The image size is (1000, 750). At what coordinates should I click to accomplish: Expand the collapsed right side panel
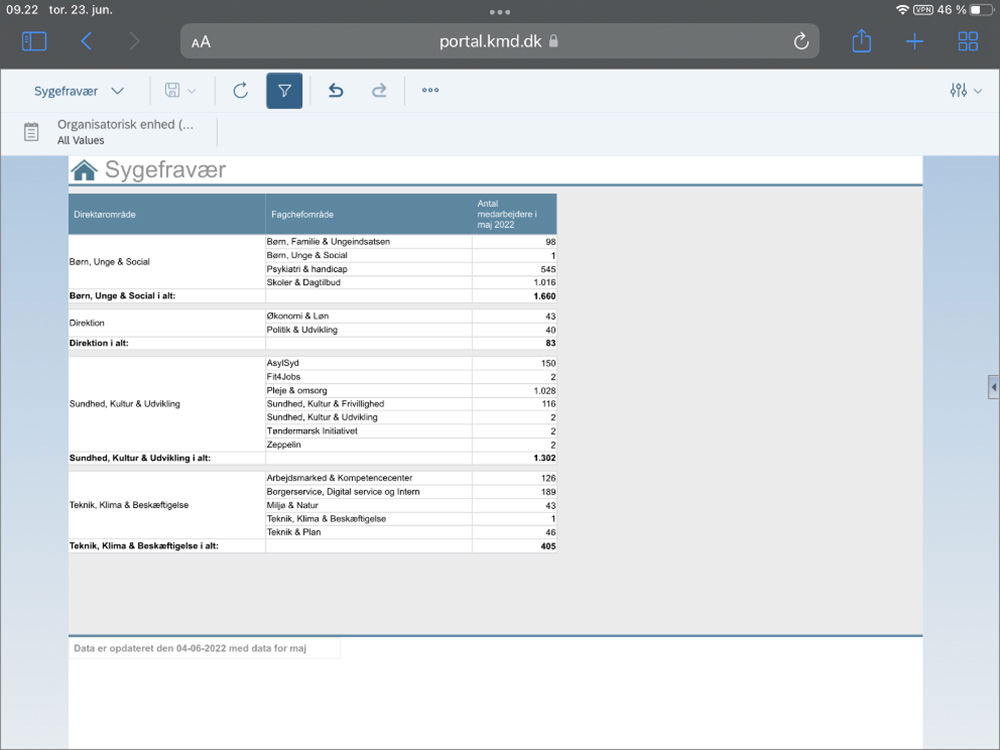[992, 386]
